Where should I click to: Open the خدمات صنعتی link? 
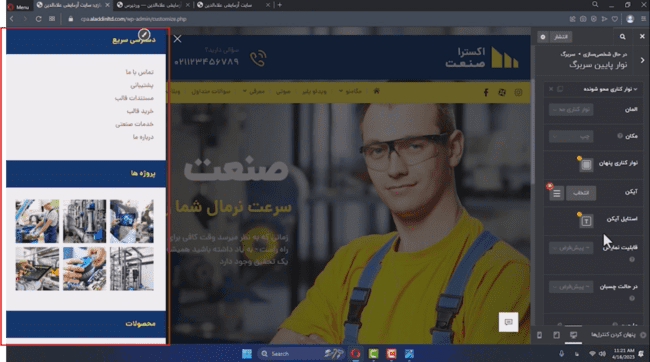[x=135, y=124]
